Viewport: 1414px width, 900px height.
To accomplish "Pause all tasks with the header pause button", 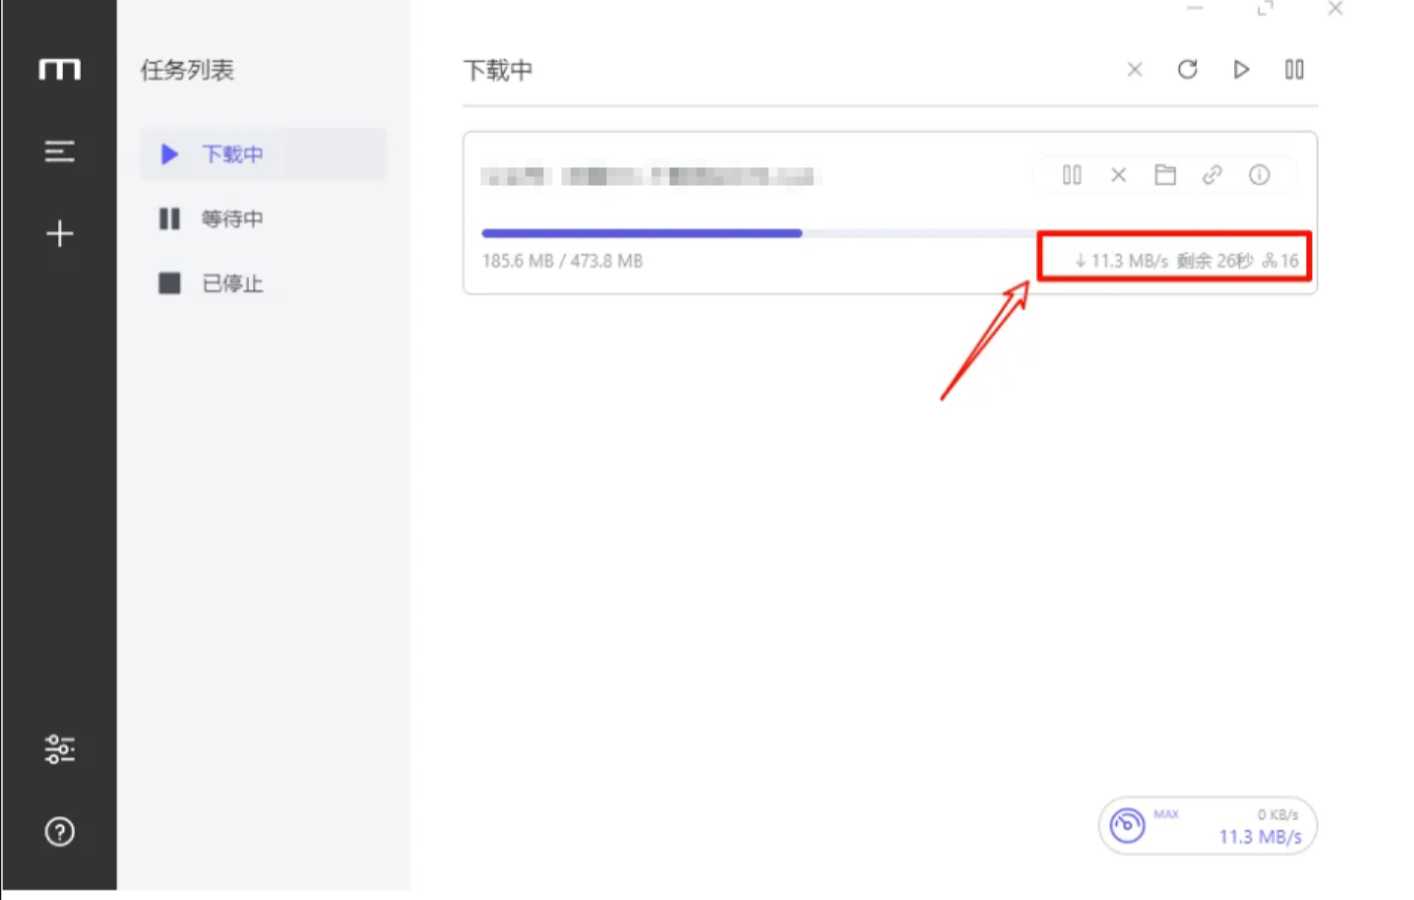I will pos(1294,69).
